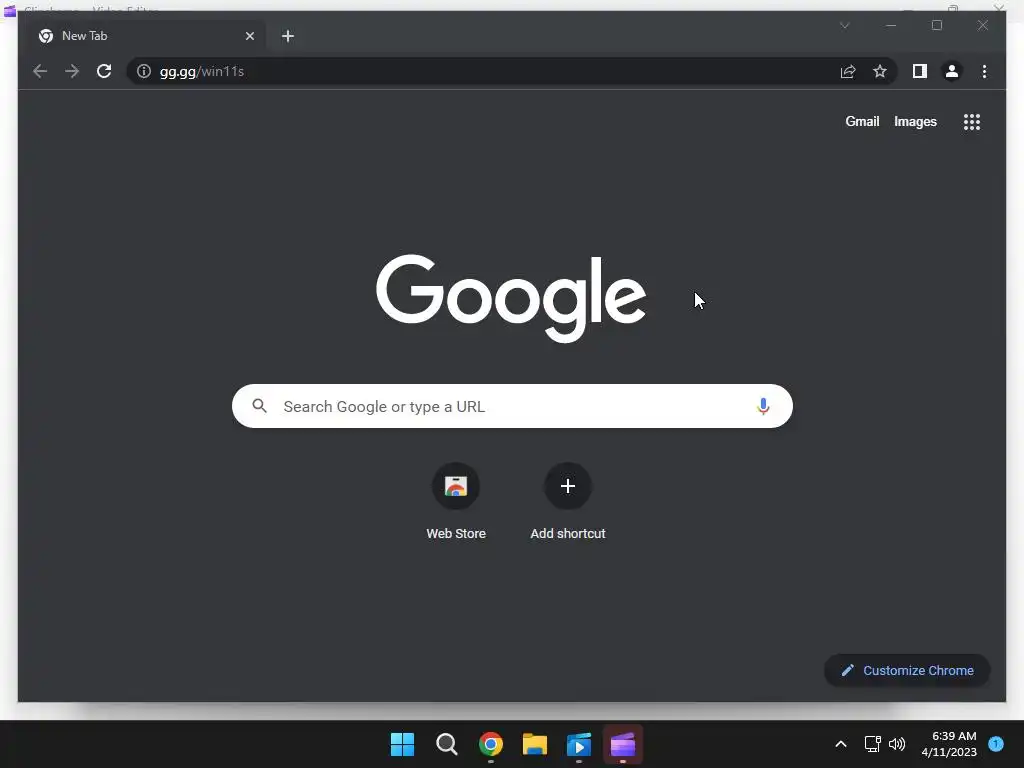Select the New Tab tab
The width and height of the screenshot is (1024, 768).
[x=144, y=36]
